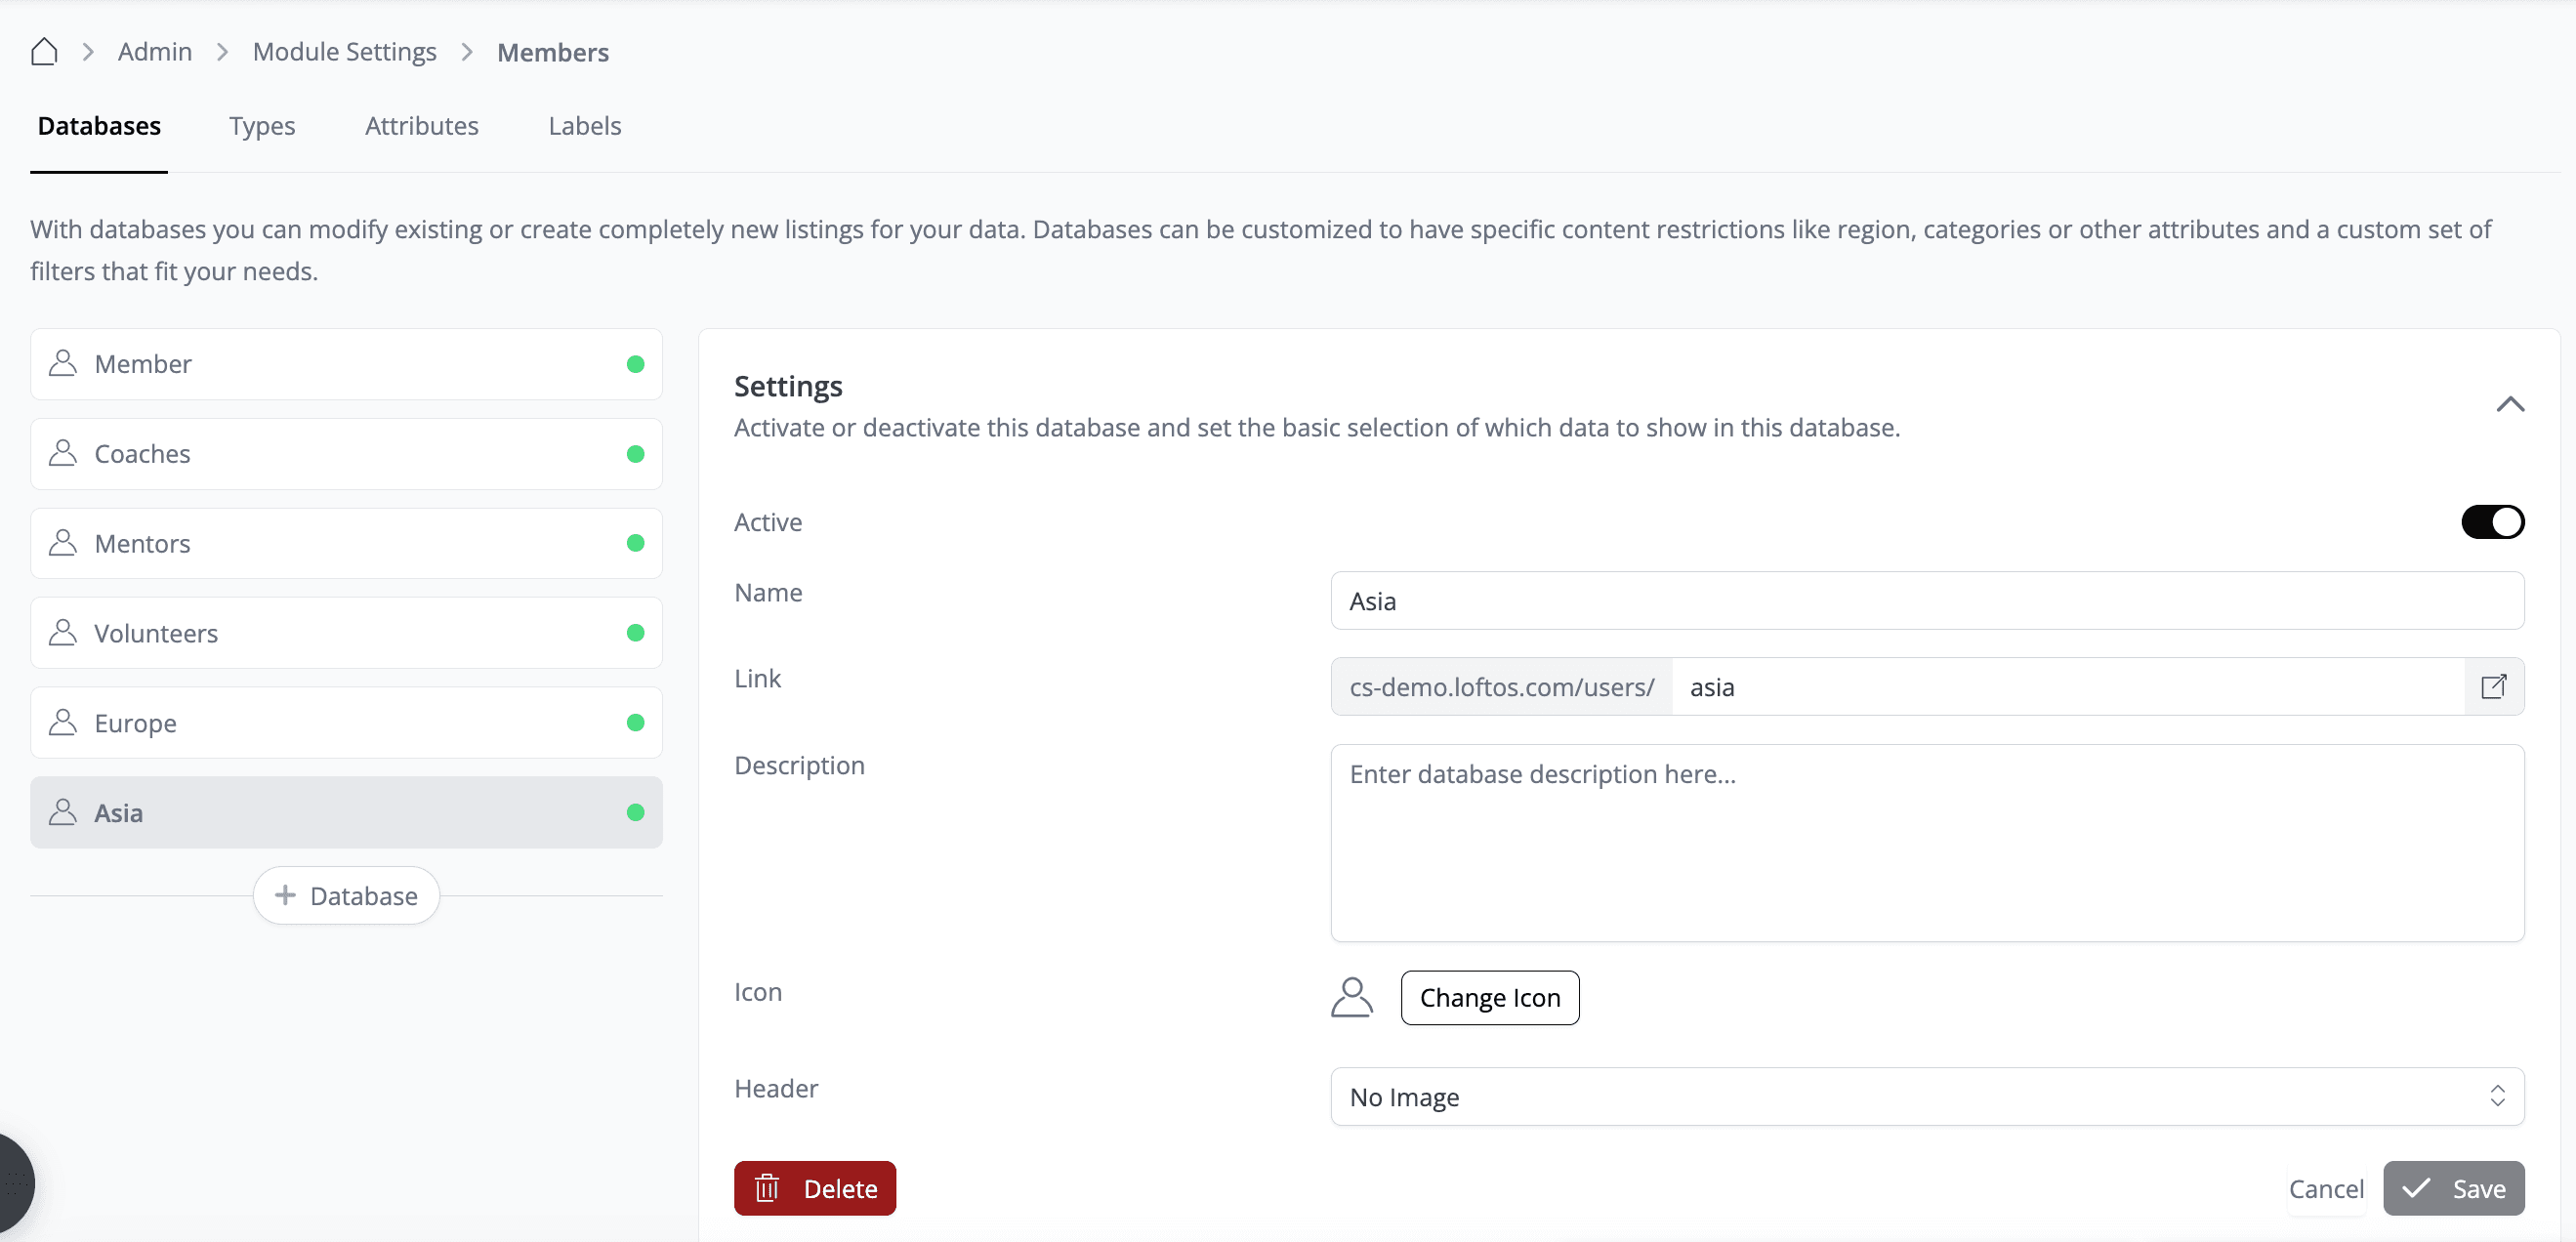Open the Attributes tab
This screenshot has height=1242, width=2576.
click(x=421, y=126)
